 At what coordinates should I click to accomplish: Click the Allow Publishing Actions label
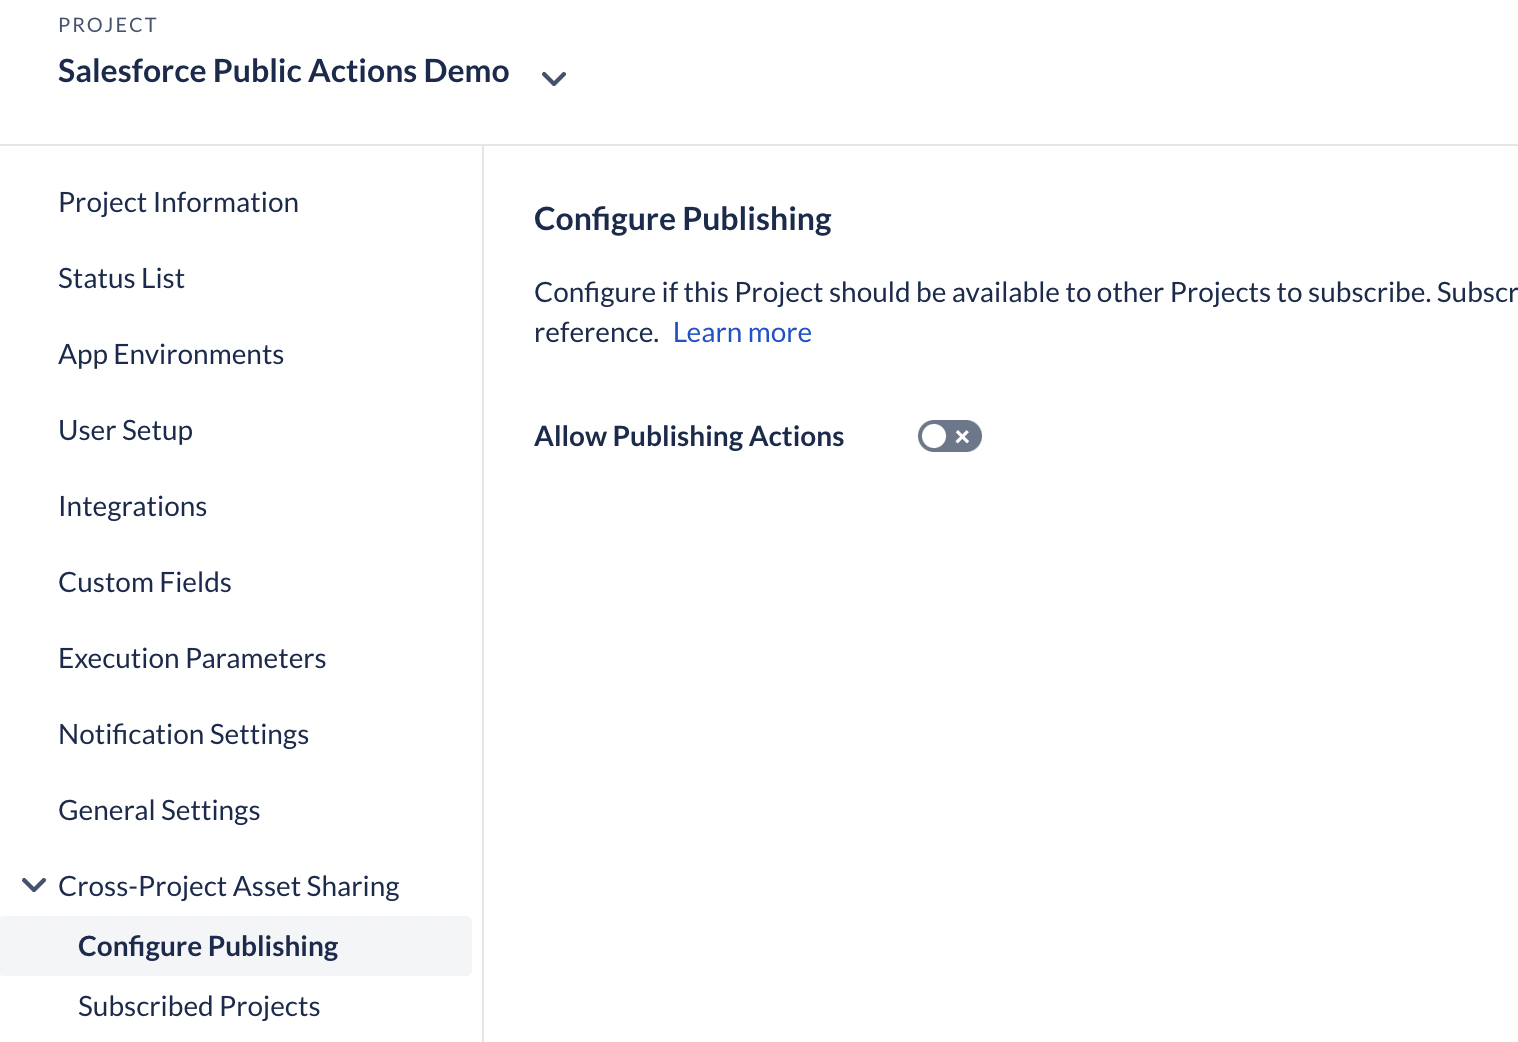(689, 436)
